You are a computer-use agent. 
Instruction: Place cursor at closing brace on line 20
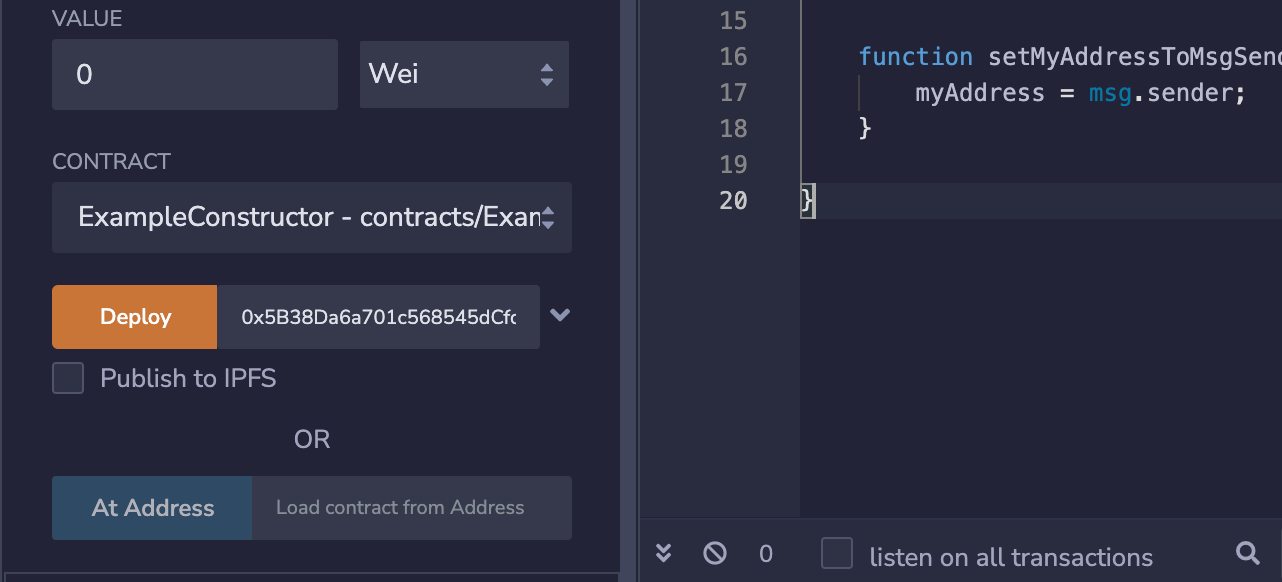point(808,201)
